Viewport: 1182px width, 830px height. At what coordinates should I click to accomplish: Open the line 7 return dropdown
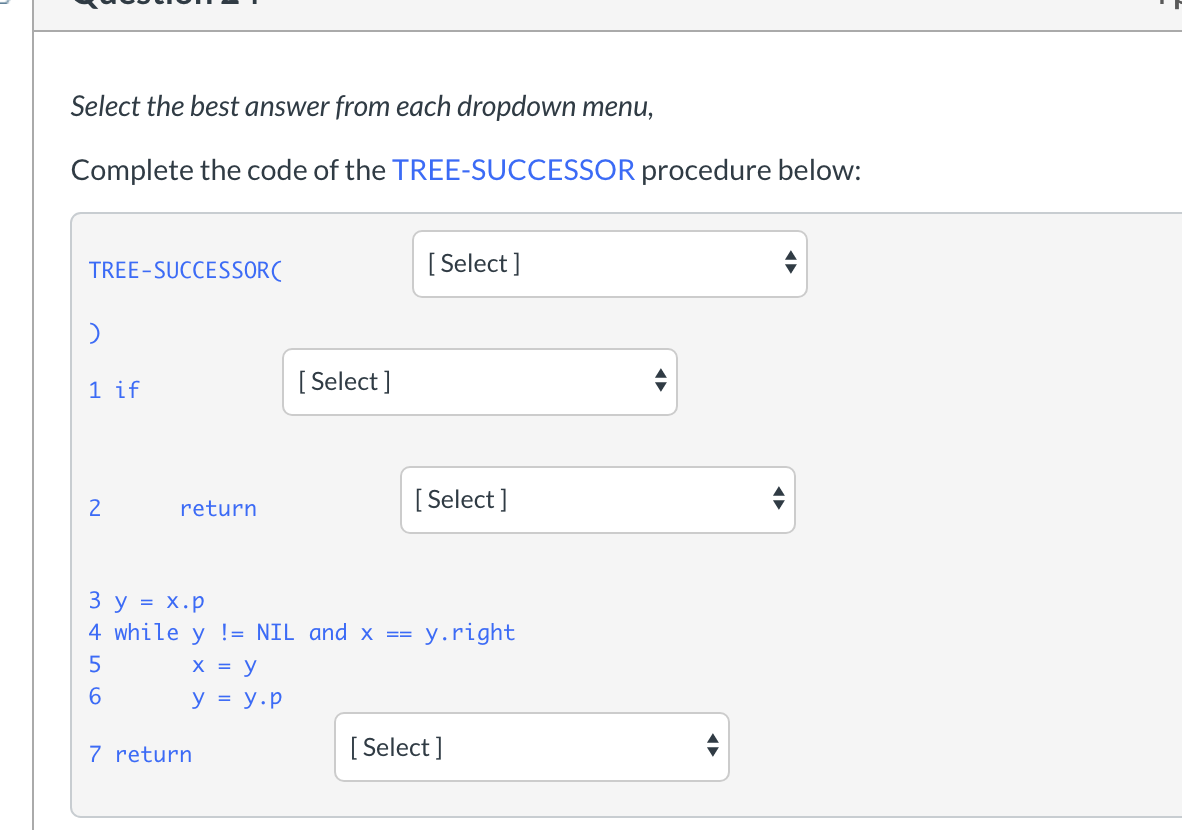[531, 747]
